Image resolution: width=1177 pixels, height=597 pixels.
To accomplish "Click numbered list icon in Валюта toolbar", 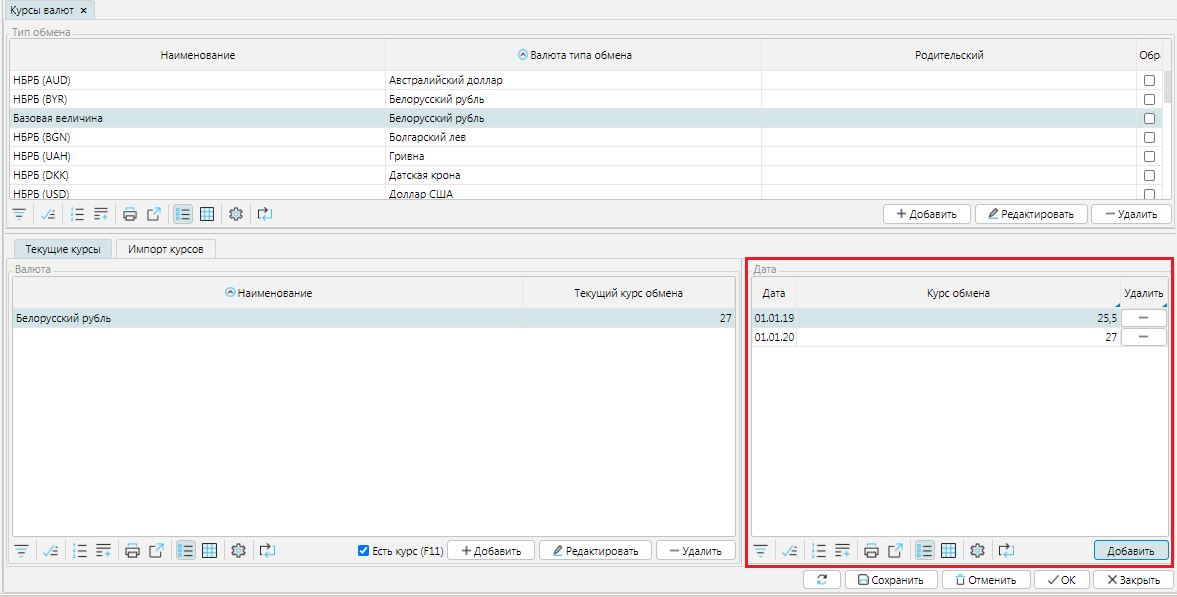I will [x=78, y=551].
